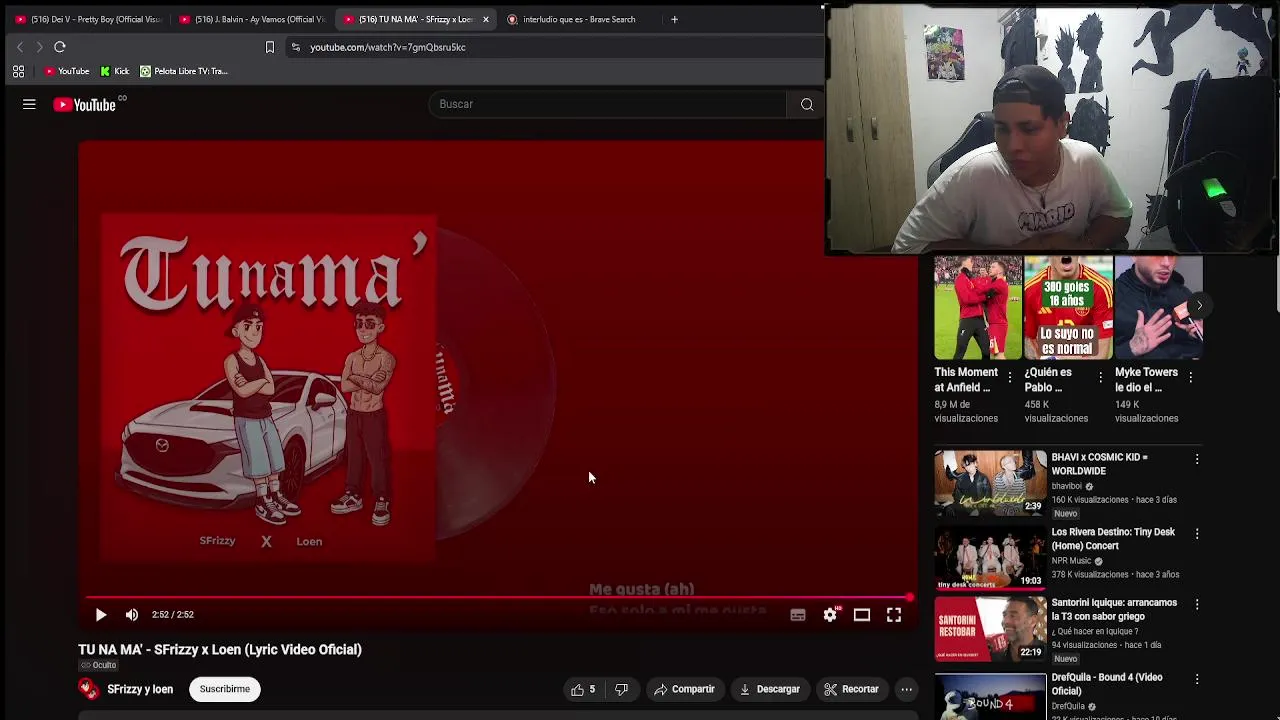Open the YouTube hamburger guide menu
Screen dimensions: 1280x720
29,104
